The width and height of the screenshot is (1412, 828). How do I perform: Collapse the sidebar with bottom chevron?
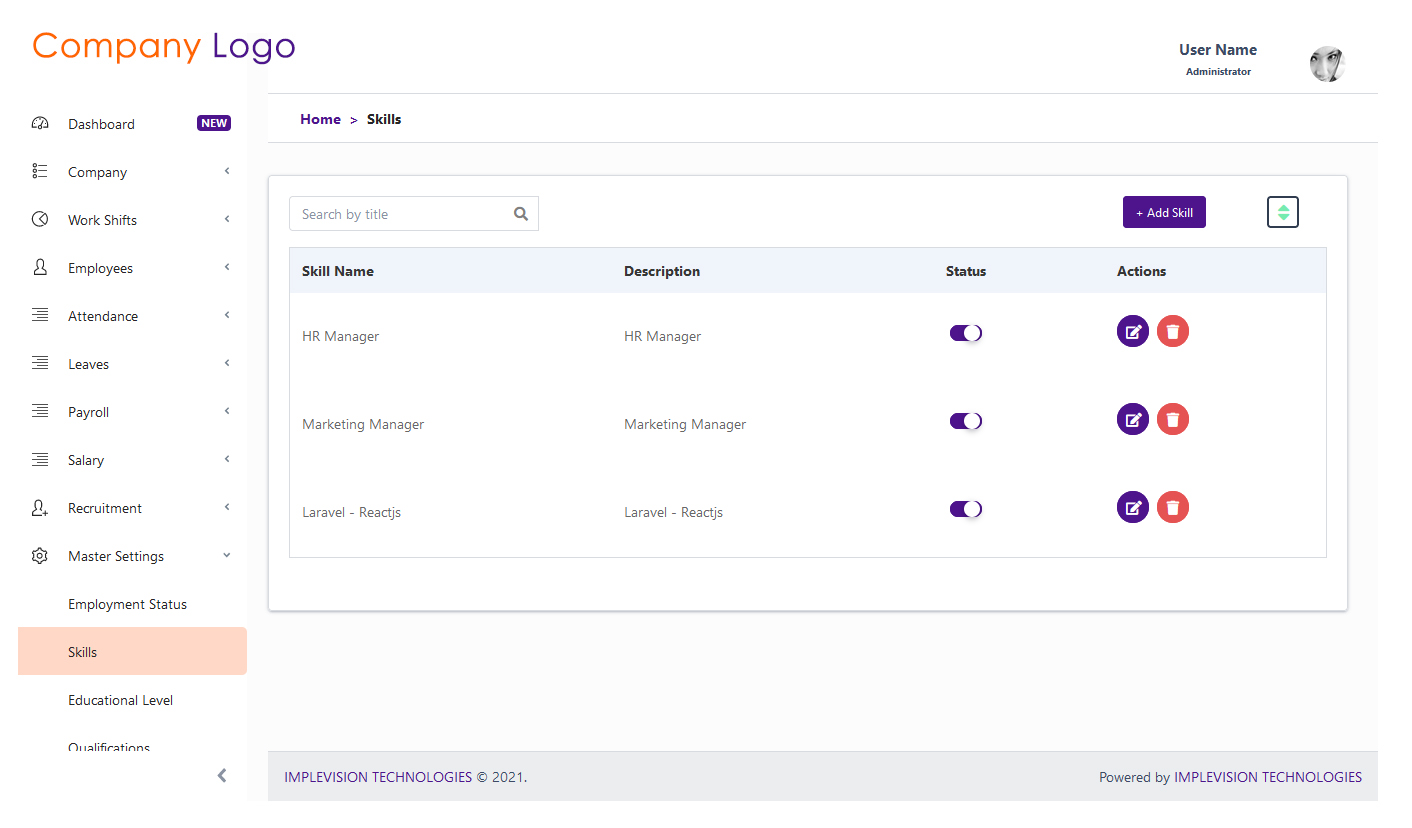[222, 776]
